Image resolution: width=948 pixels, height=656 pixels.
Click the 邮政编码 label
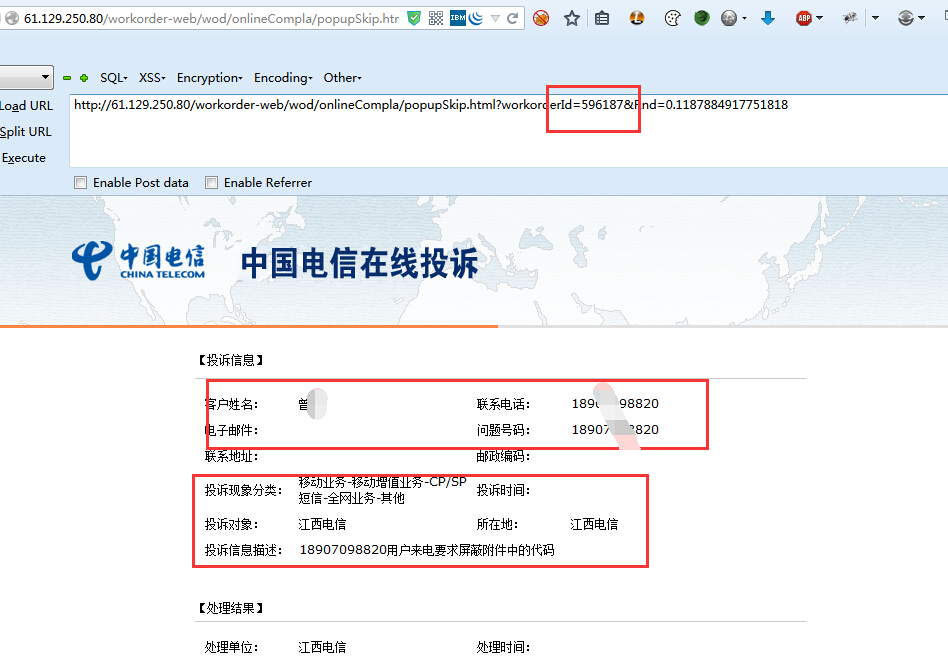pyautogui.click(x=503, y=456)
